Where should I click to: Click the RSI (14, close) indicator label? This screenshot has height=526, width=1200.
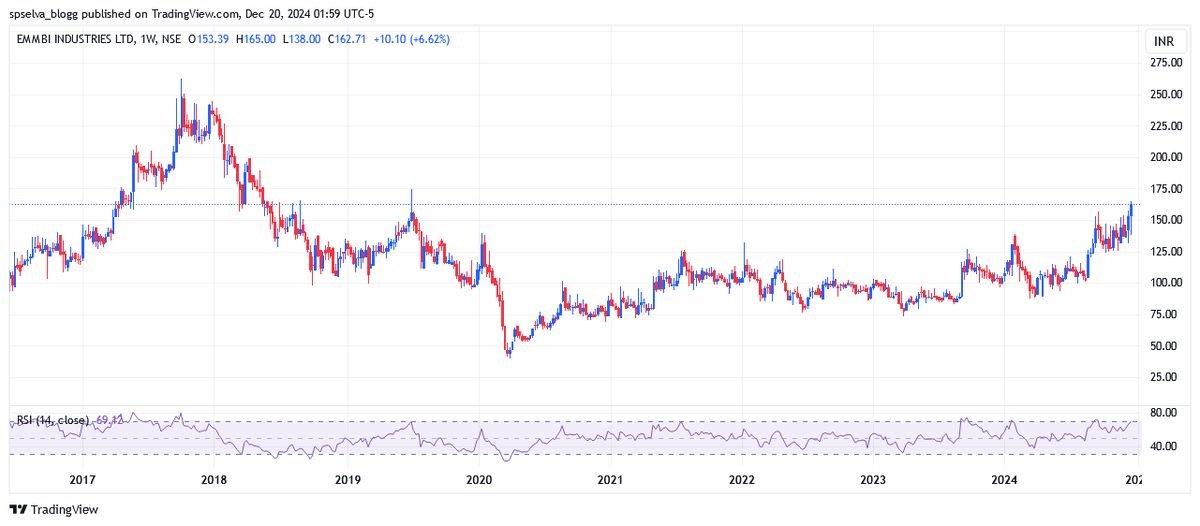click(52, 420)
